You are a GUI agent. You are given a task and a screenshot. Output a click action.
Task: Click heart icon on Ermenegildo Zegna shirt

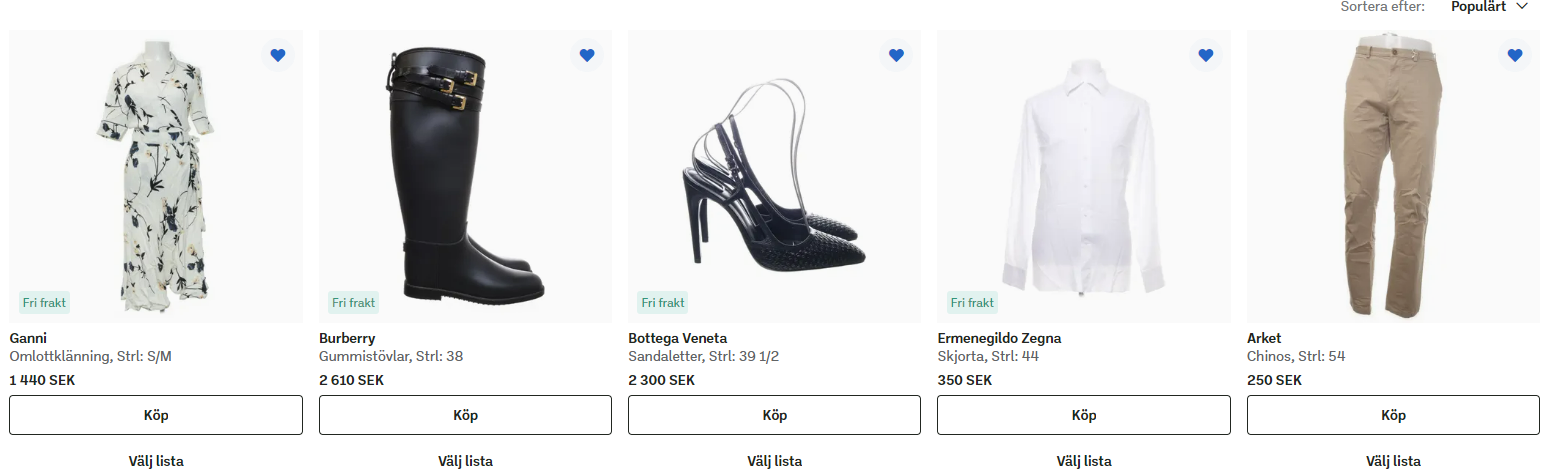1206,55
